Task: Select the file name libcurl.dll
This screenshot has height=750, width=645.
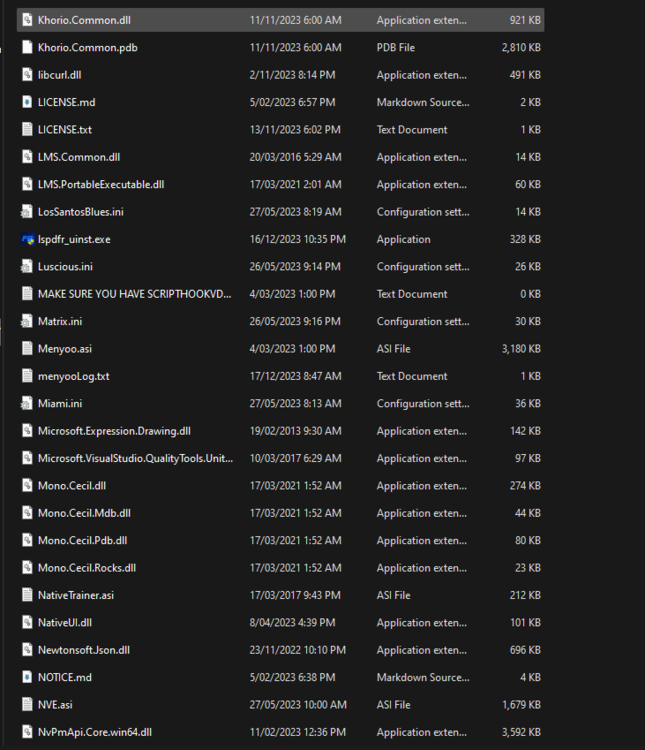Action: pyautogui.click(x=59, y=75)
